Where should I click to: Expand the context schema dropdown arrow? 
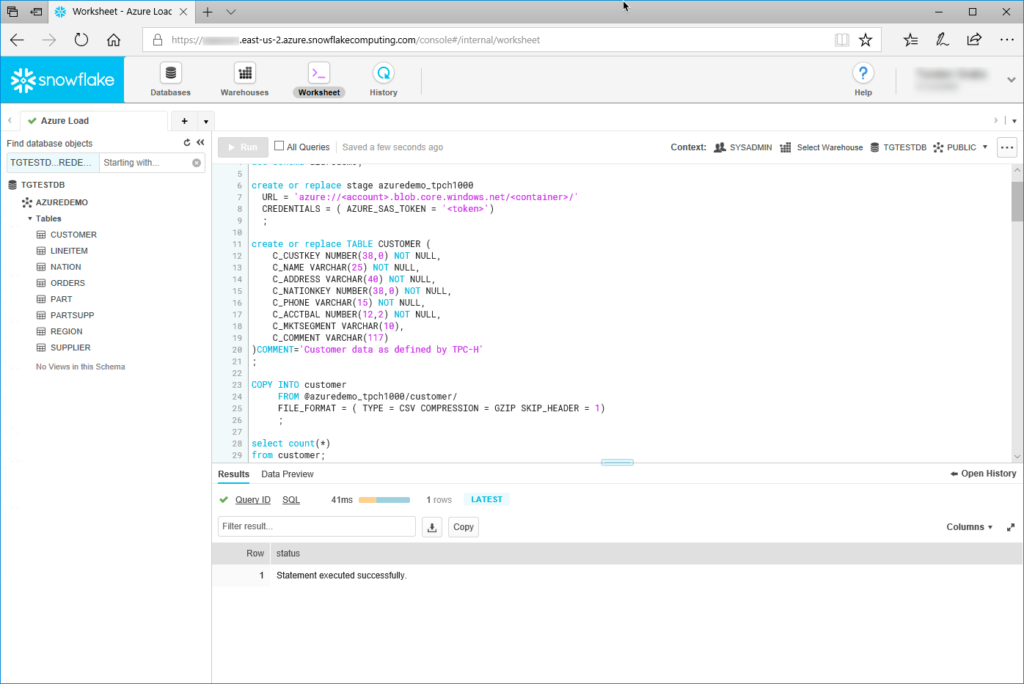[985, 147]
